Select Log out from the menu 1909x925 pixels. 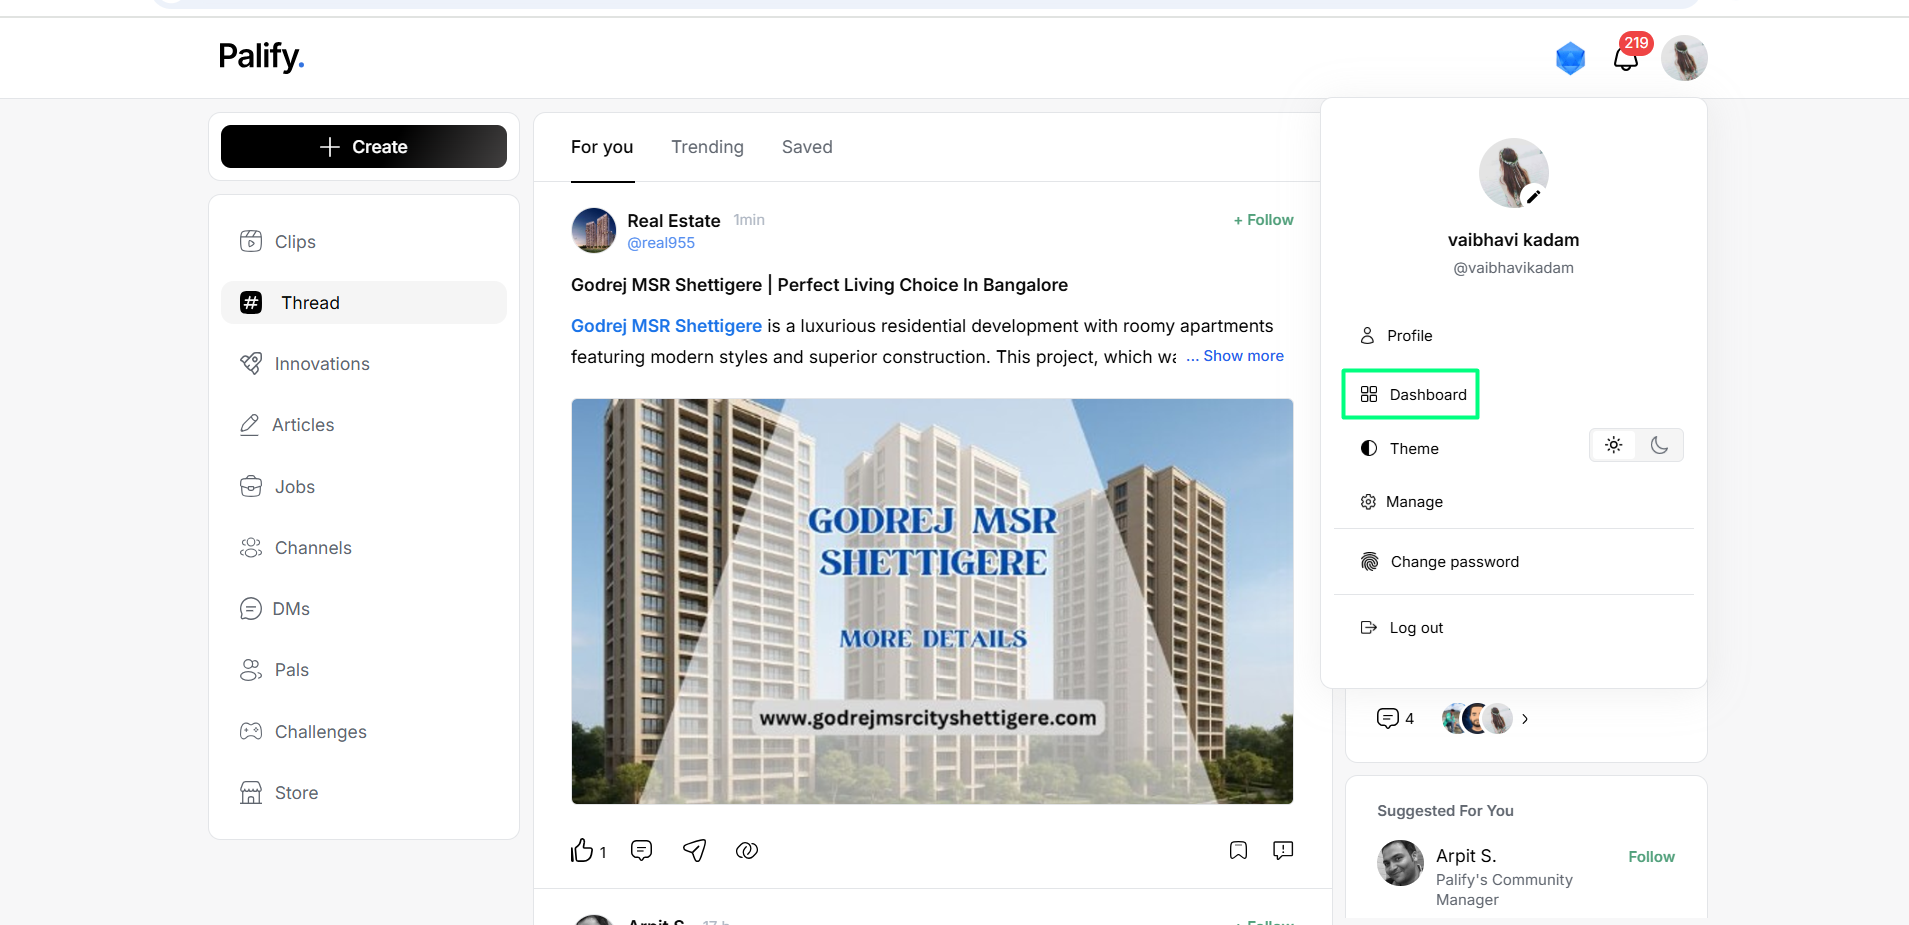click(1402, 628)
